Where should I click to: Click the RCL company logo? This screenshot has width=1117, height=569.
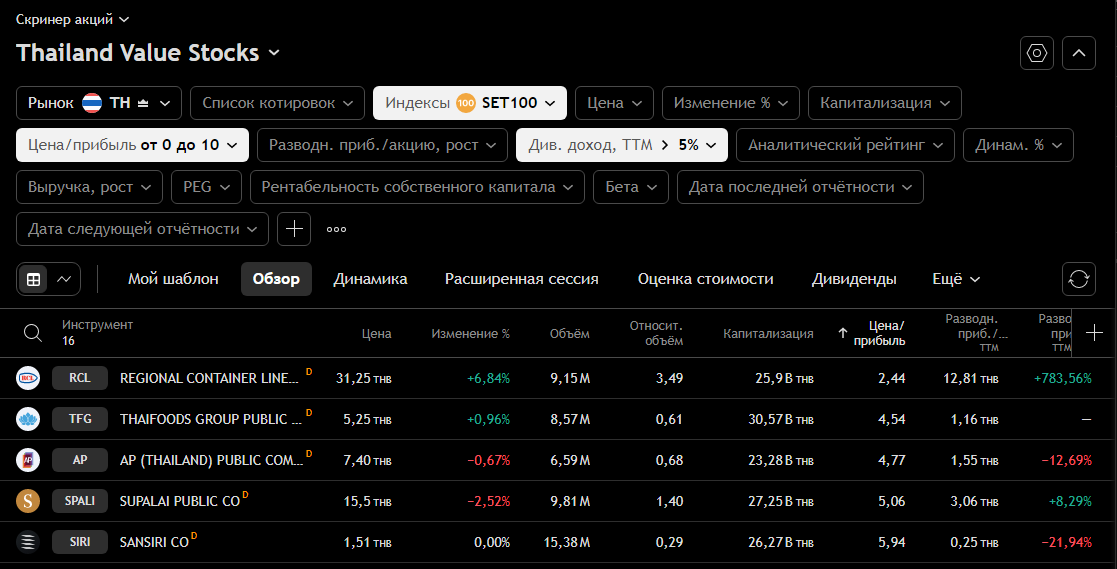pyautogui.click(x=28, y=378)
